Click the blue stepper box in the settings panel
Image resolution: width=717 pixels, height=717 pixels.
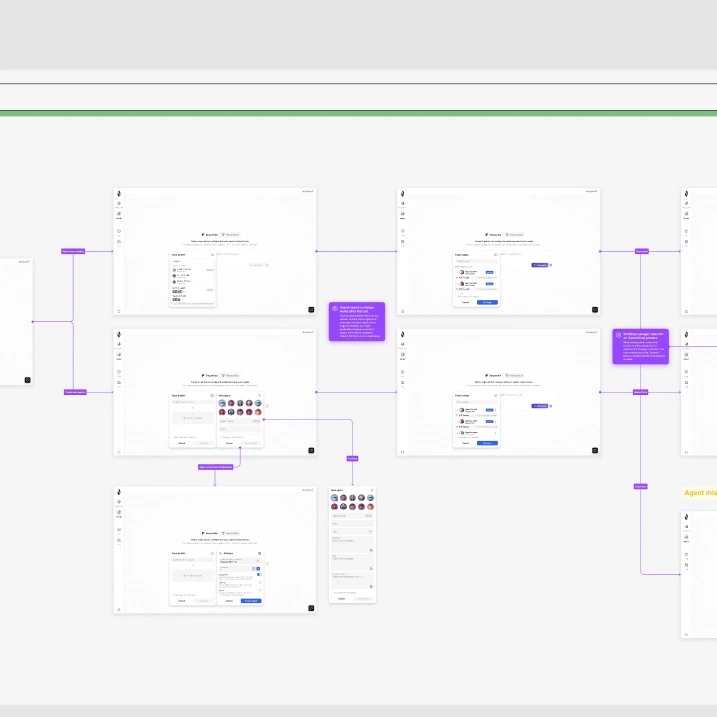tap(258, 568)
